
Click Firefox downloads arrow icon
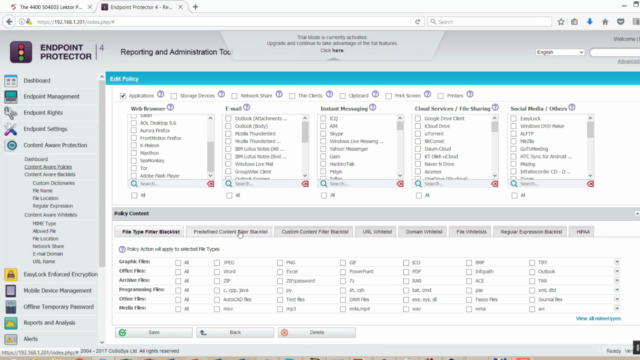(x=589, y=22)
